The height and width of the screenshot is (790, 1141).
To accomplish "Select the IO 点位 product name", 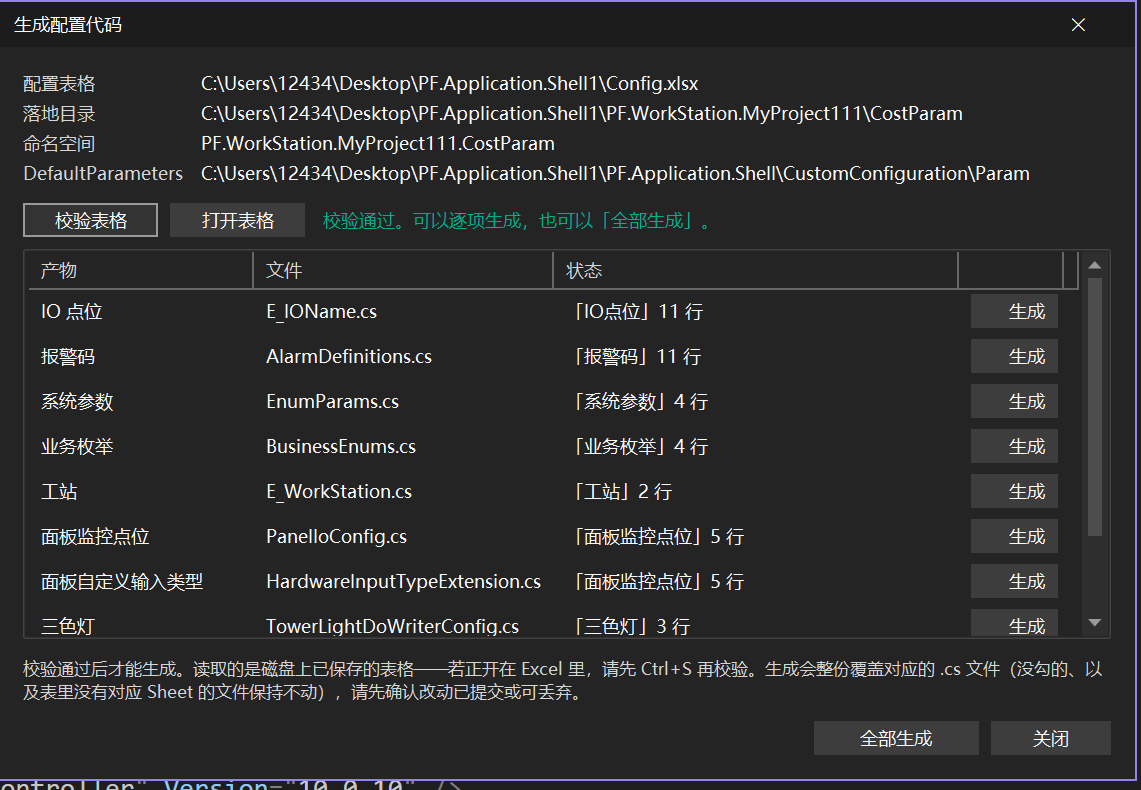I will click(x=71, y=311).
